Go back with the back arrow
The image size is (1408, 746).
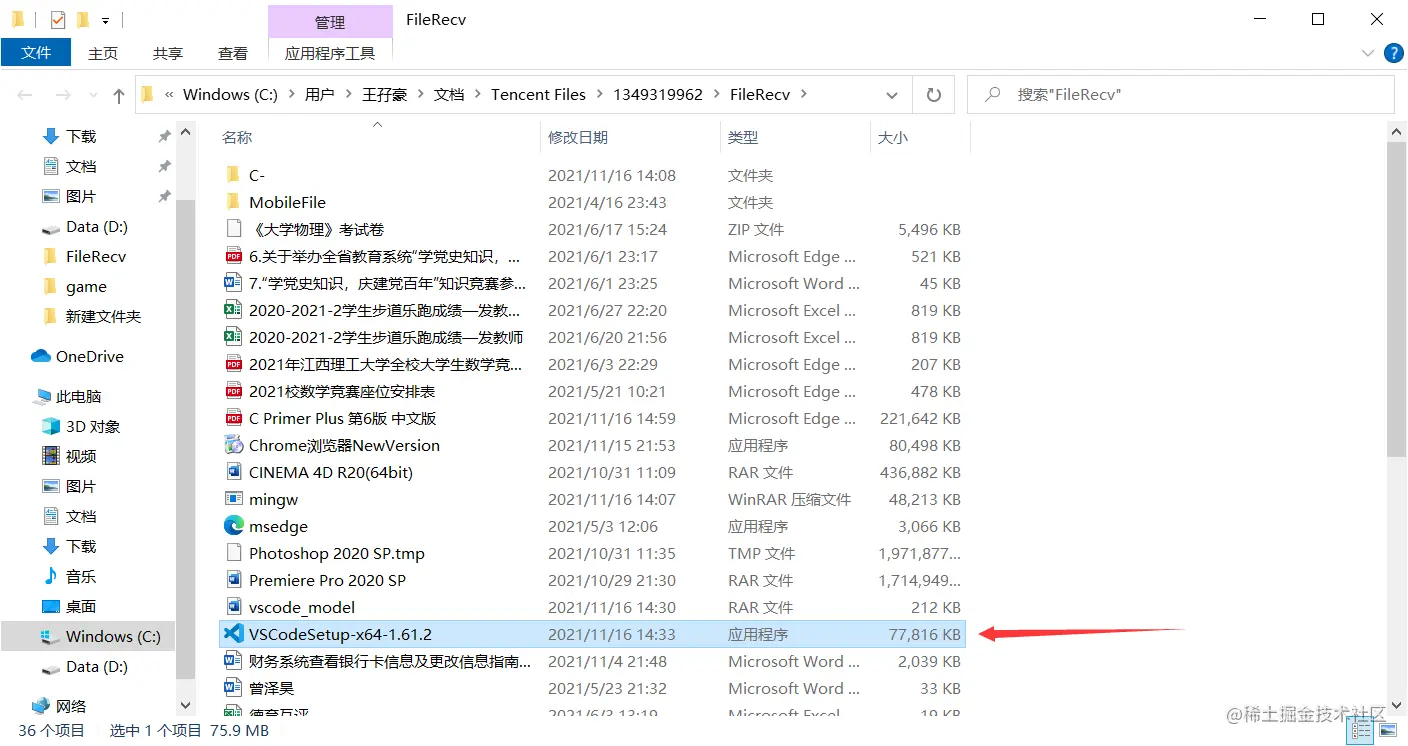pyautogui.click(x=26, y=95)
